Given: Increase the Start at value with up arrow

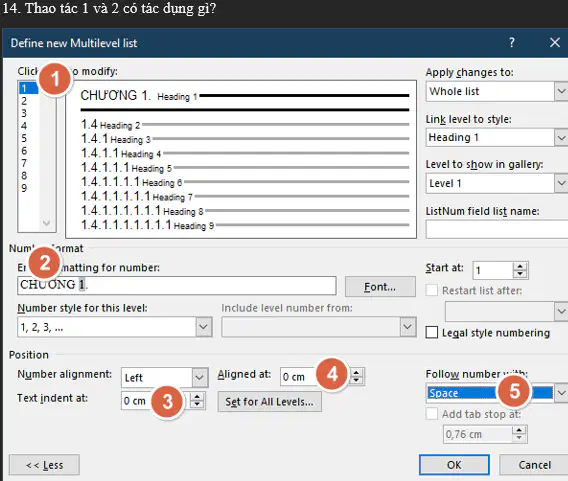Looking at the screenshot, I should pos(520,267).
